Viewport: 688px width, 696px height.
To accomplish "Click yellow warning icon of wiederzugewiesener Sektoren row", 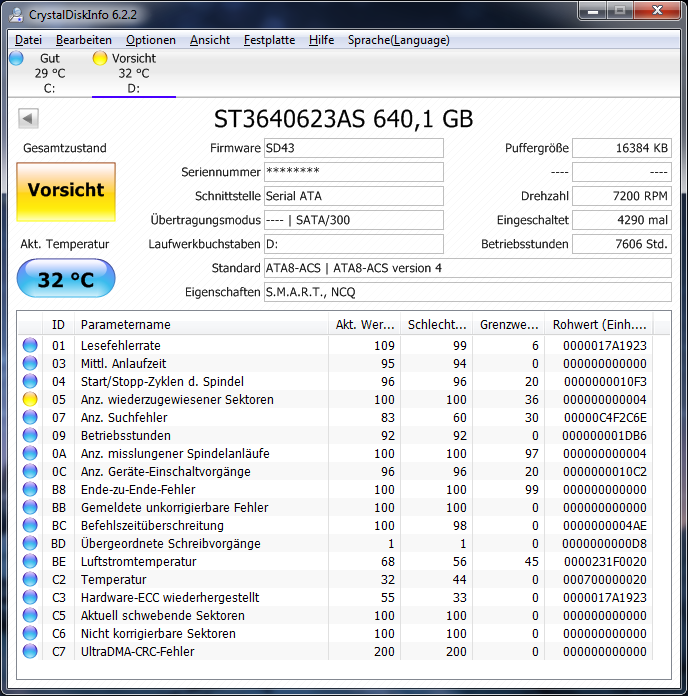I will coord(30,399).
